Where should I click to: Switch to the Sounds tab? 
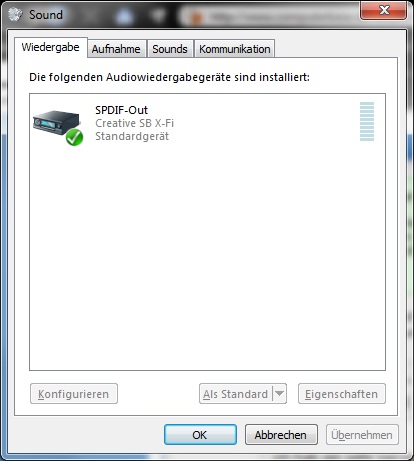170,49
